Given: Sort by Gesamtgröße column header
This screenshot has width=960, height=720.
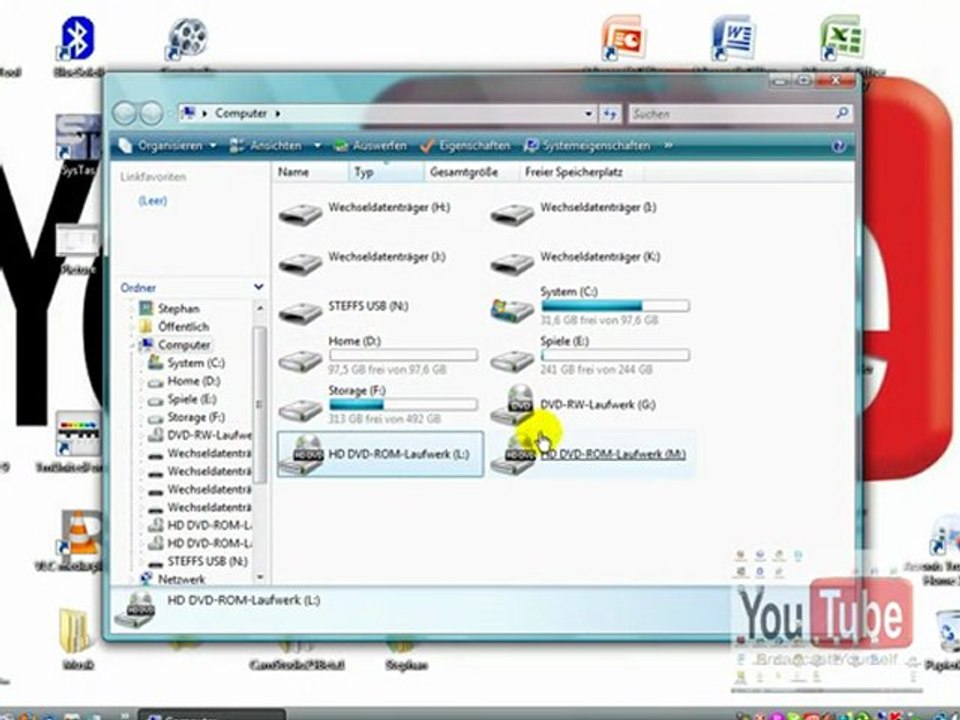Looking at the screenshot, I should [x=471, y=173].
